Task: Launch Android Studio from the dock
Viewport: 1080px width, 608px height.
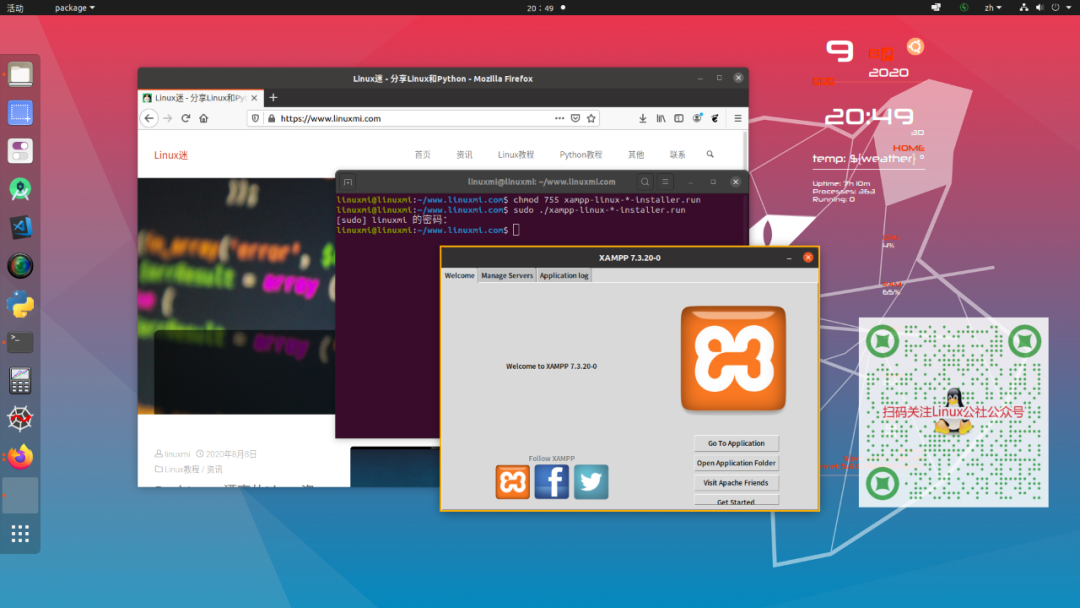Action: [x=20, y=189]
